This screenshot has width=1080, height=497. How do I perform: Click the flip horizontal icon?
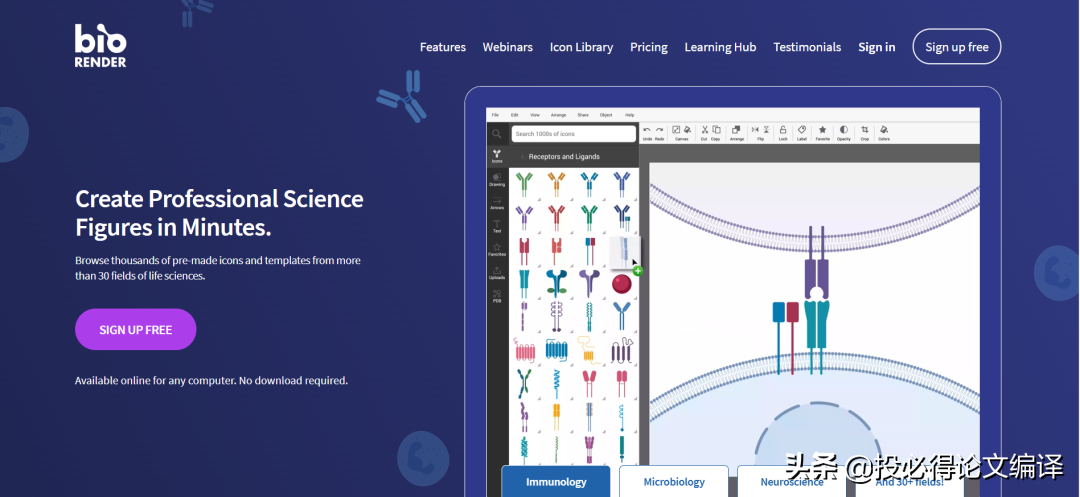click(x=755, y=129)
